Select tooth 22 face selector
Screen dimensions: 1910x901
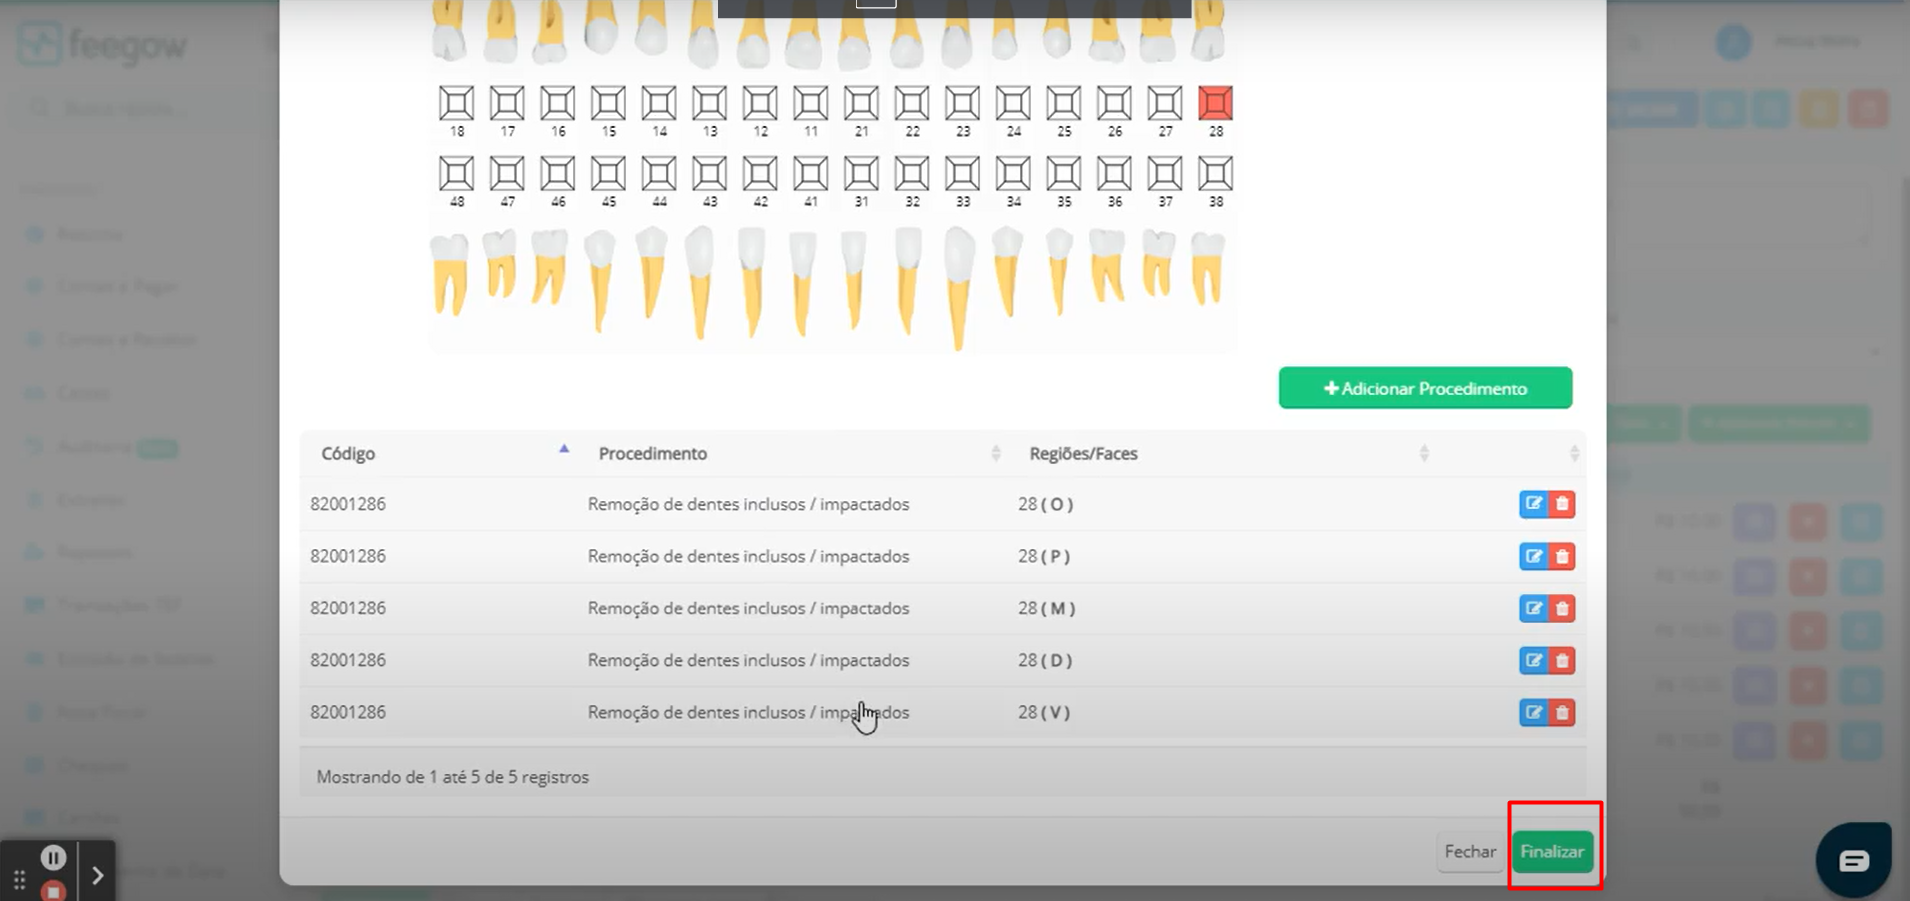(911, 103)
